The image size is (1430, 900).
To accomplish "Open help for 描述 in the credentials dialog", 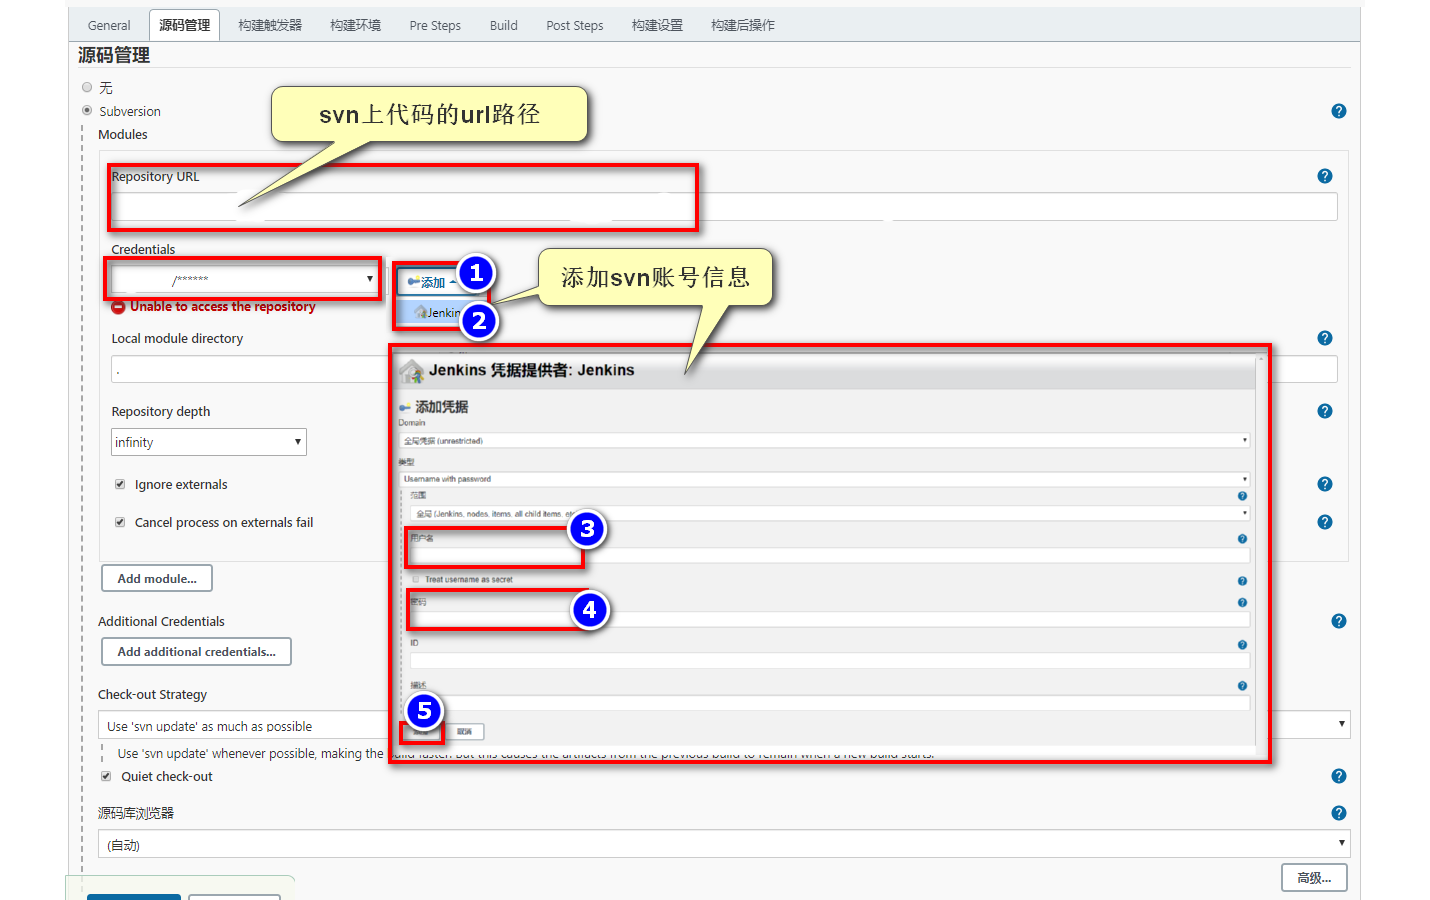I will pos(1242,686).
